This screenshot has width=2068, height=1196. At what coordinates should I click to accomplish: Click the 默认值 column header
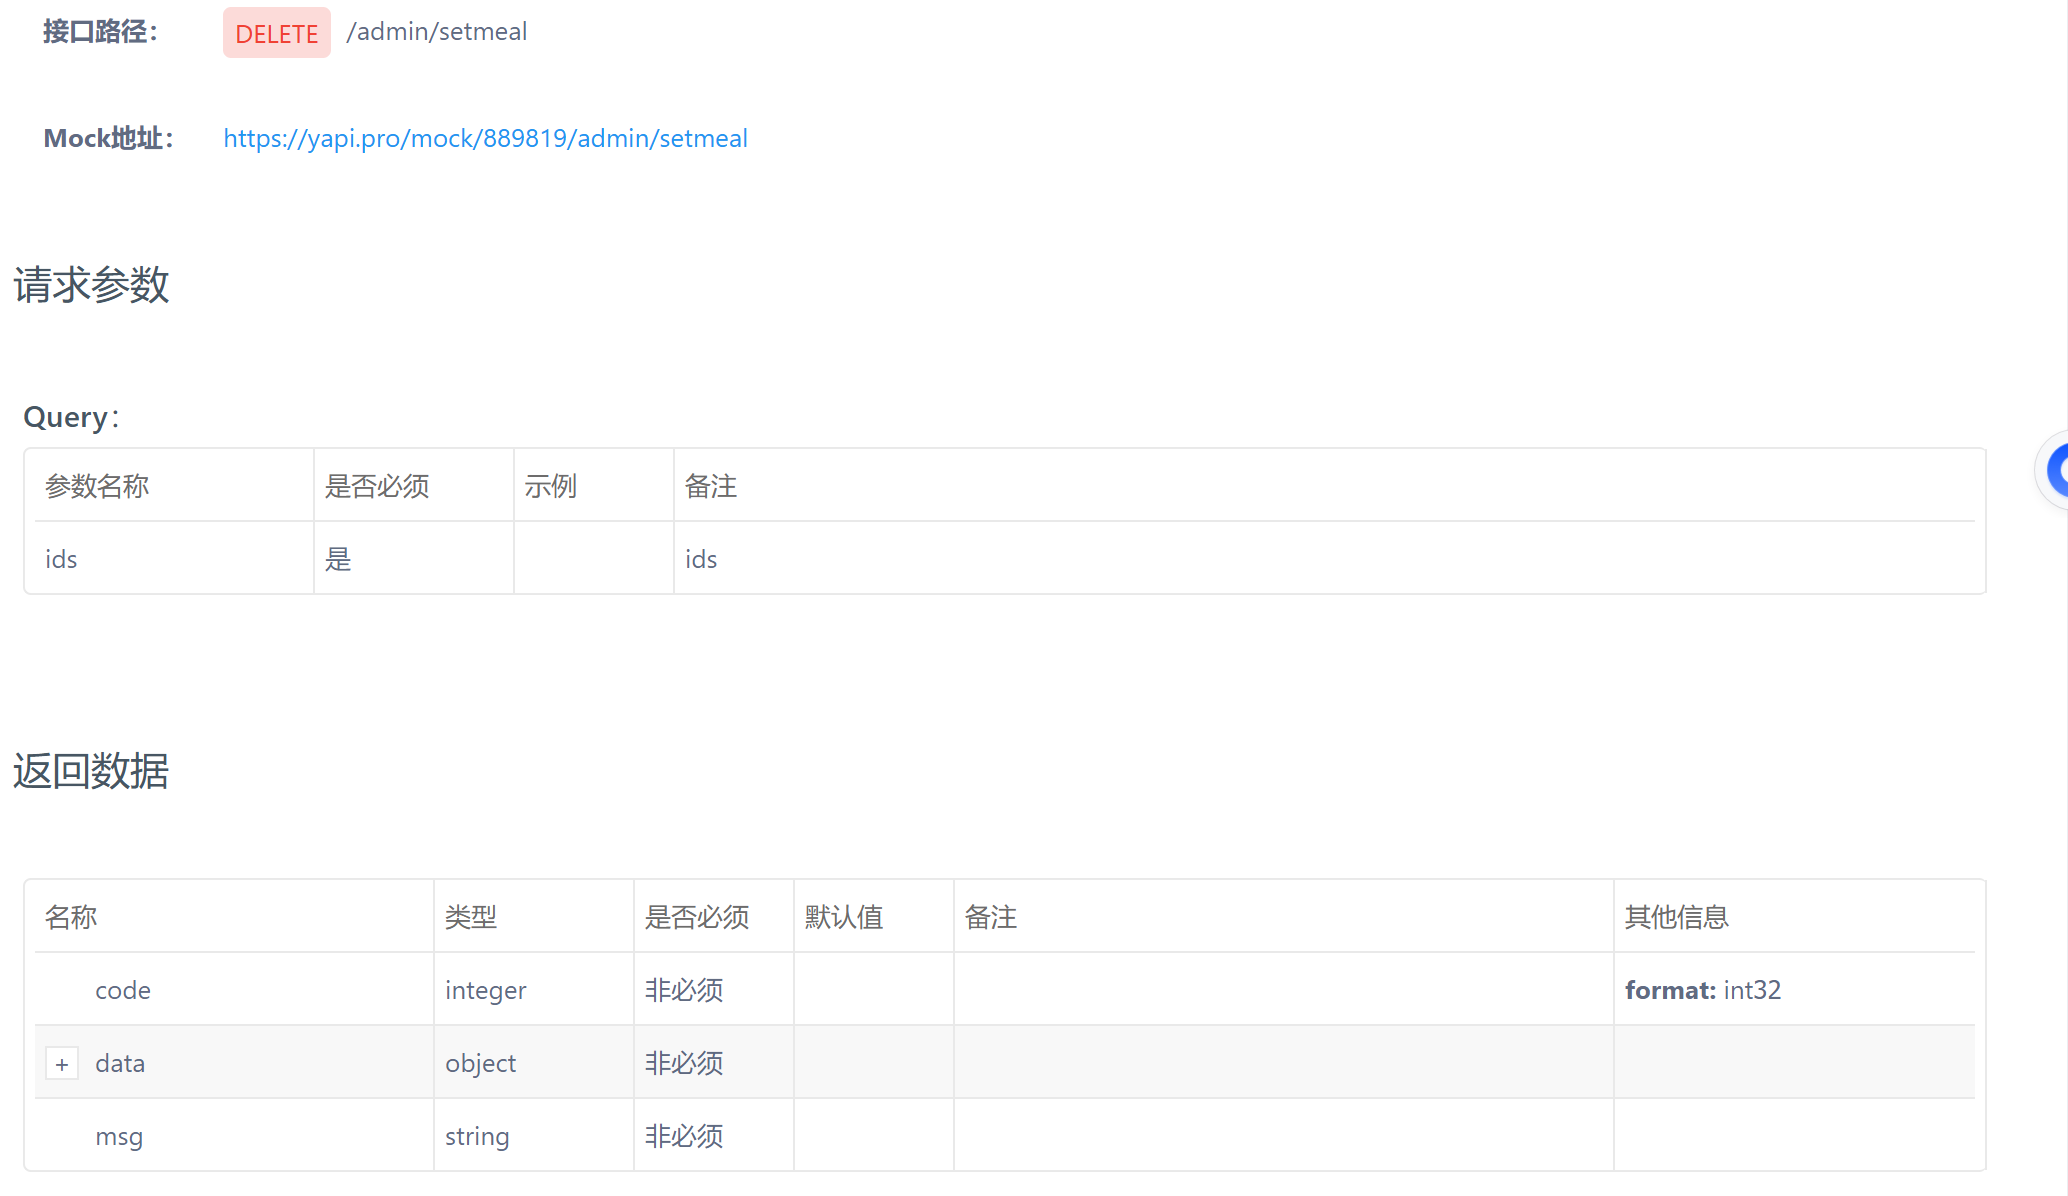click(x=843, y=917)
